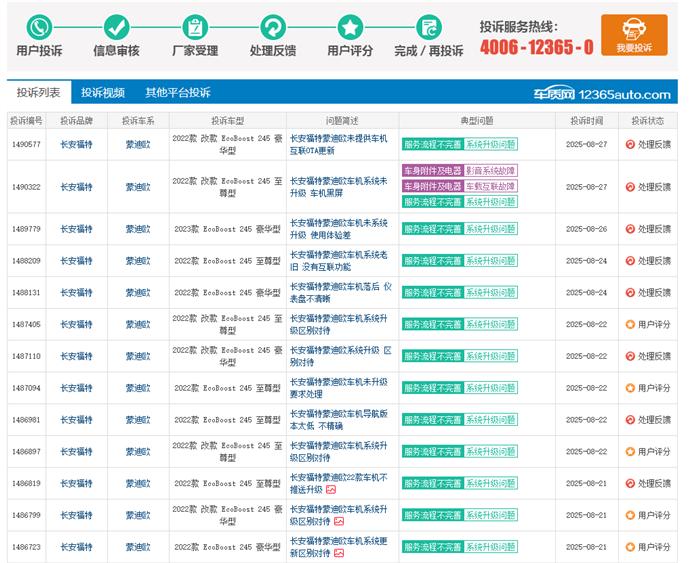Click the 用户评分 star step icon
The image size is (700, 563).
pyautogui.click(x=350, y=27)
